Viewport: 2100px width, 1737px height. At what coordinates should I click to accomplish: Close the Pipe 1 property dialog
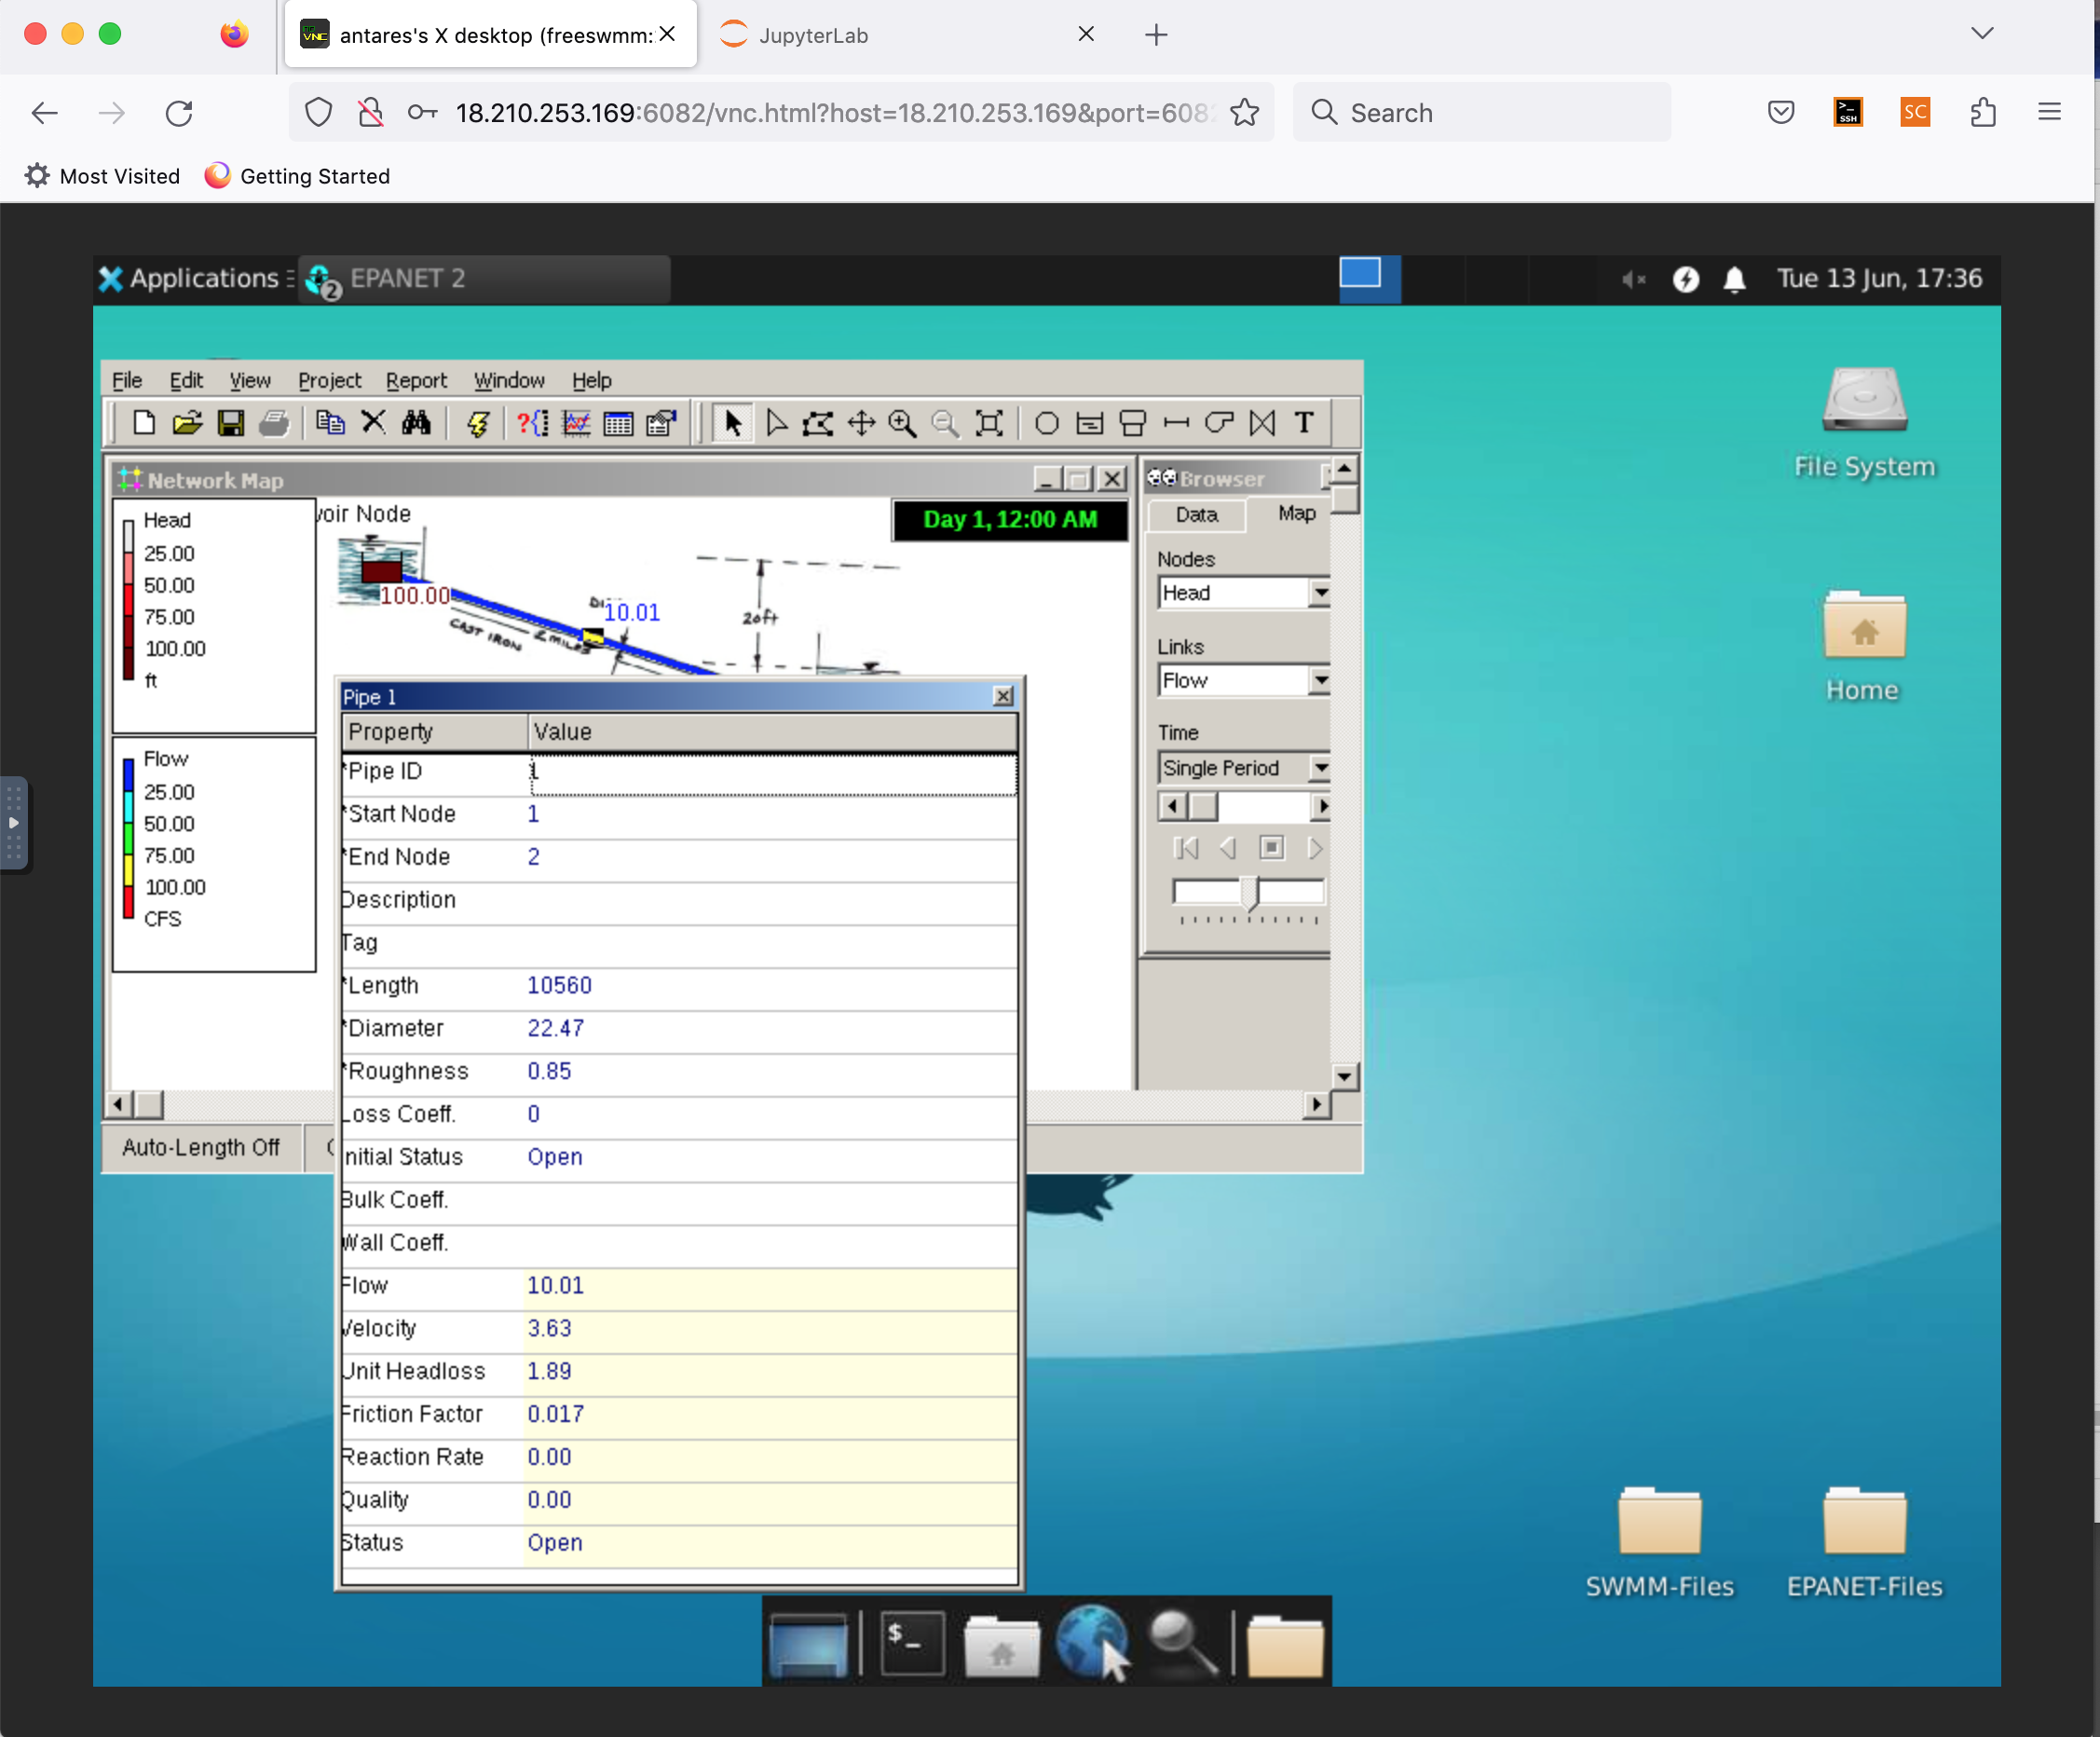click(1003, 696)
